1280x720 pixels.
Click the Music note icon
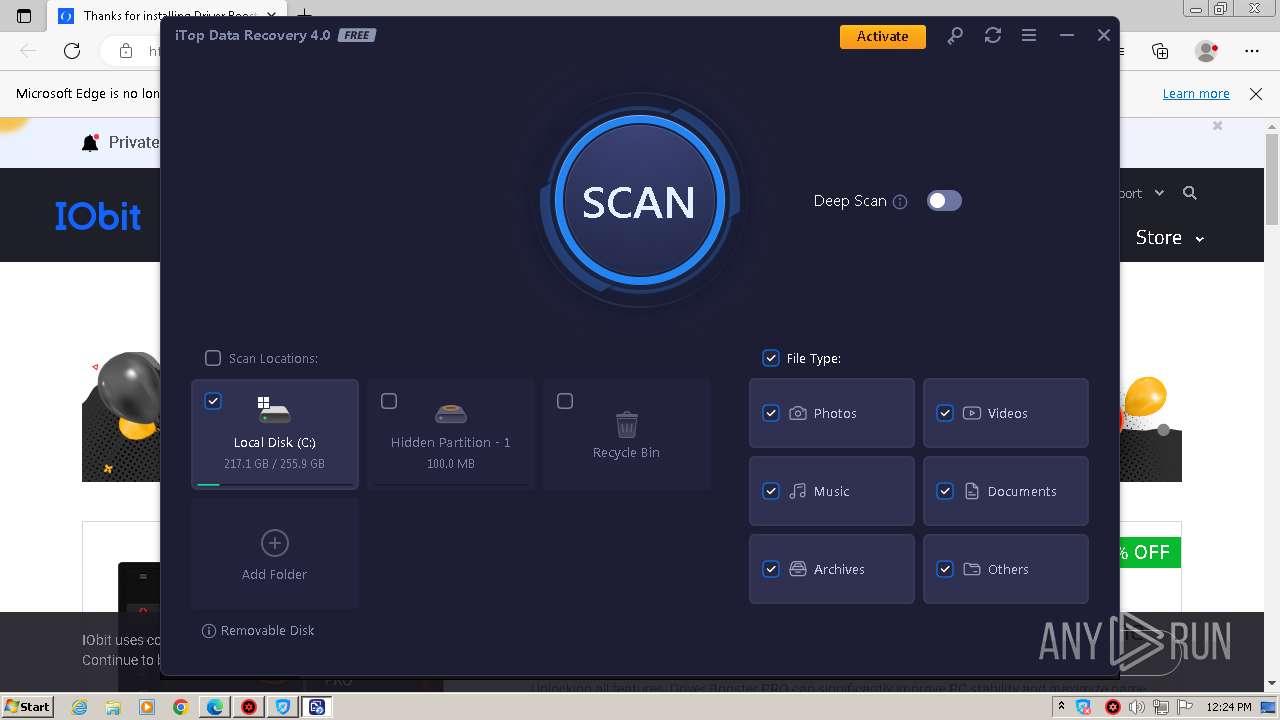tap(798, 491)
